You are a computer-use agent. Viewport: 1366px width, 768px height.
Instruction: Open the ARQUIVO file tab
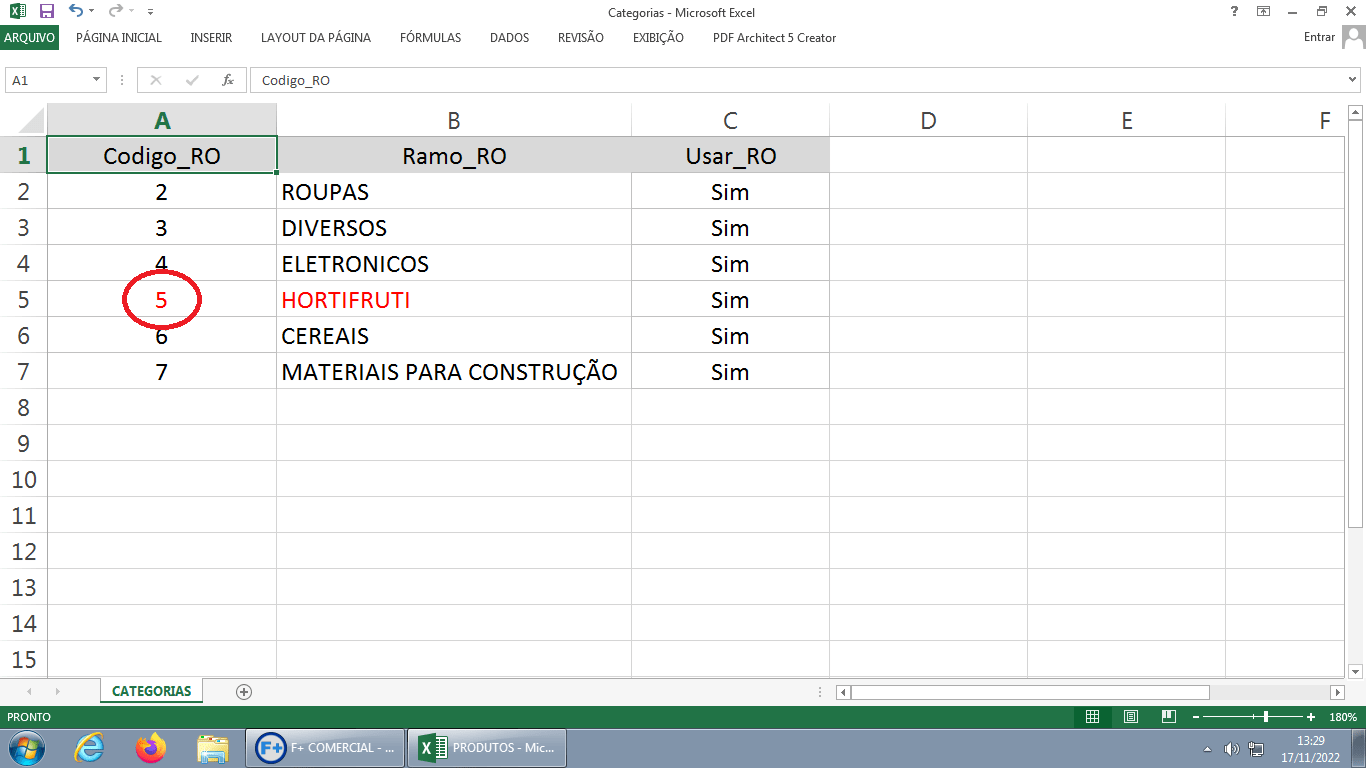(x=30, y=37)
